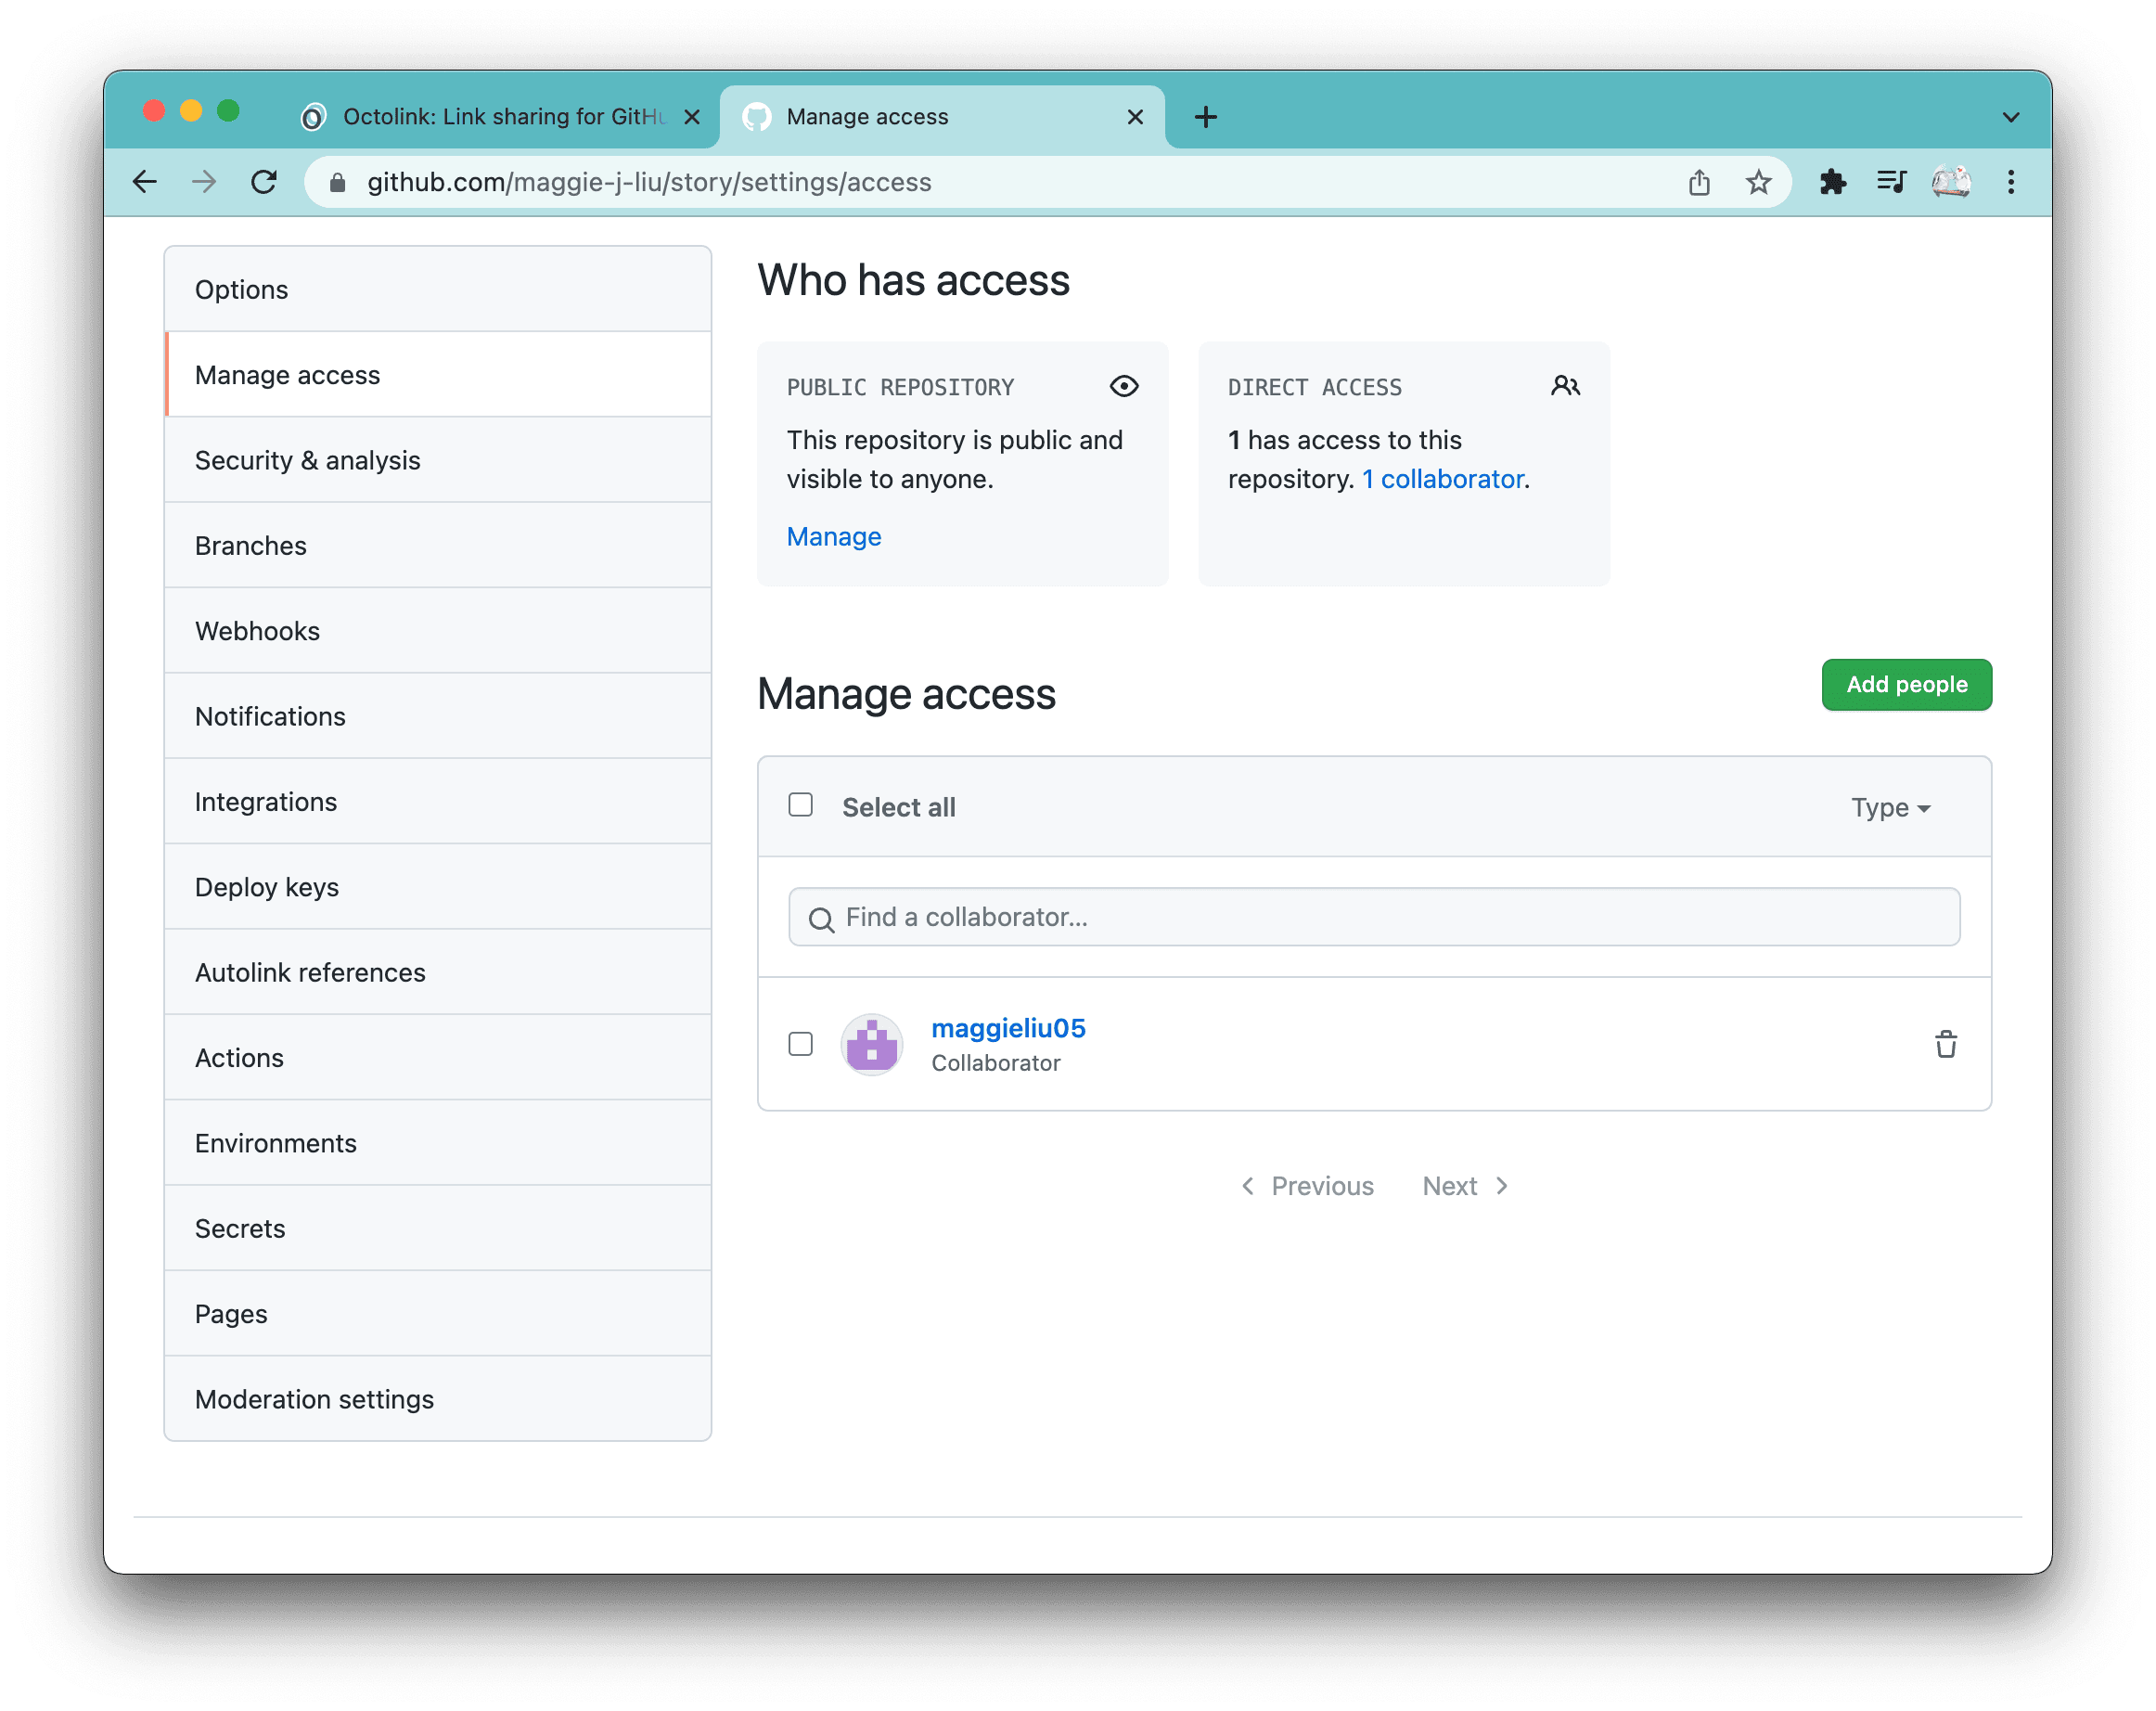This screenshot has width=2156, height=1711.
Task: Open Integrations settings
Action: click(438, 802)
